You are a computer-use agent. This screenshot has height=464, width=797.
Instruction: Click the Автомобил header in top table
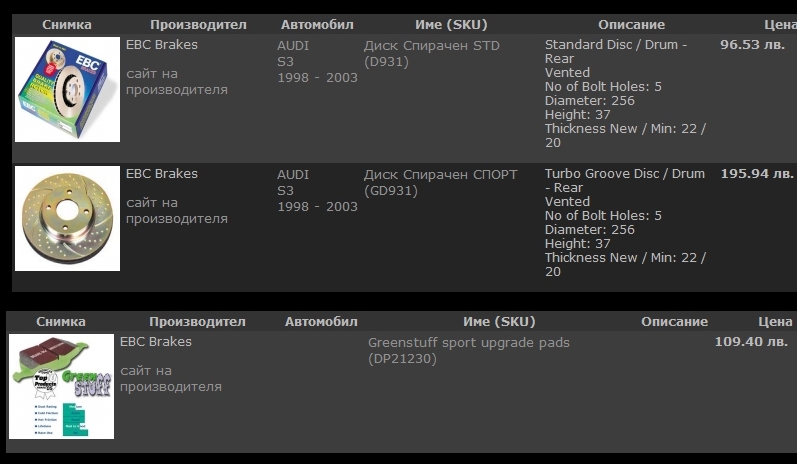[x=317, y=24]
